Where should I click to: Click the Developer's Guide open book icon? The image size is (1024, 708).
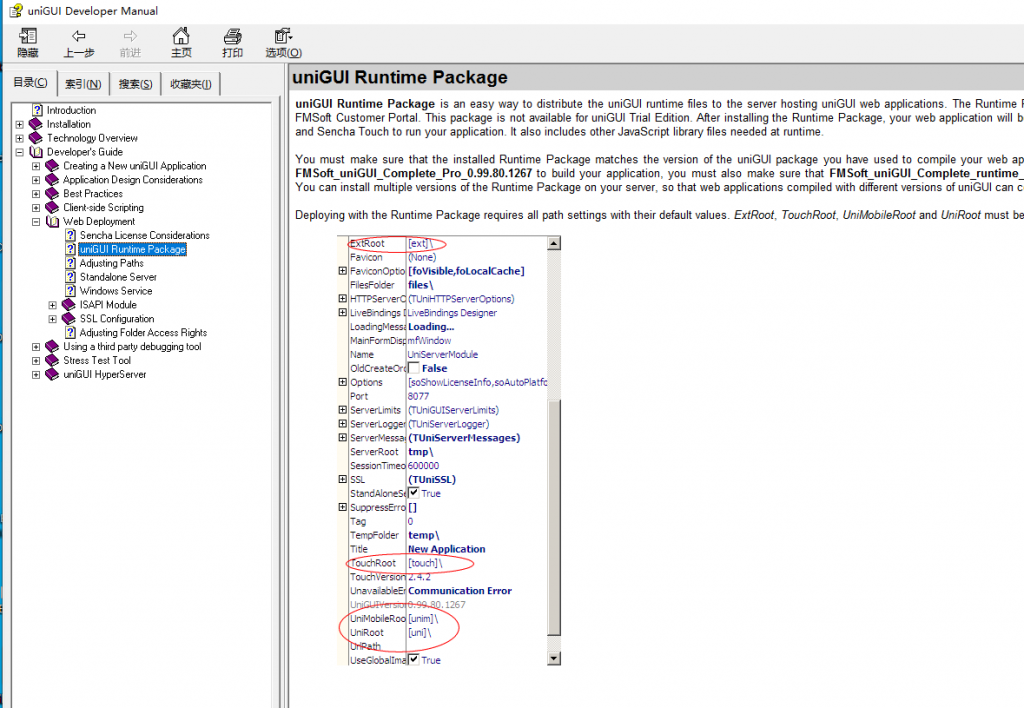(36, 152)
